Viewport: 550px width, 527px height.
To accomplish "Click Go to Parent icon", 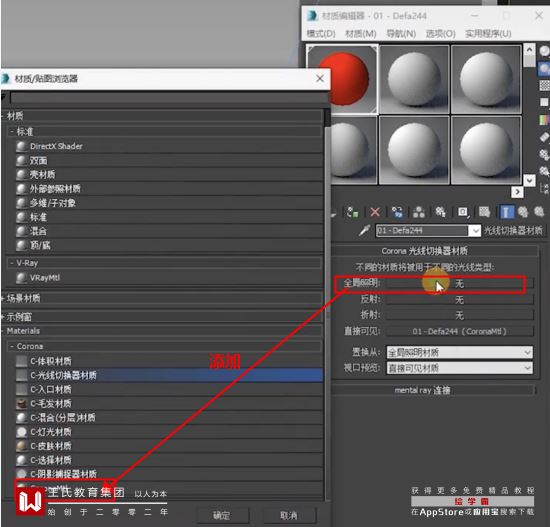I will click(523, 212).
